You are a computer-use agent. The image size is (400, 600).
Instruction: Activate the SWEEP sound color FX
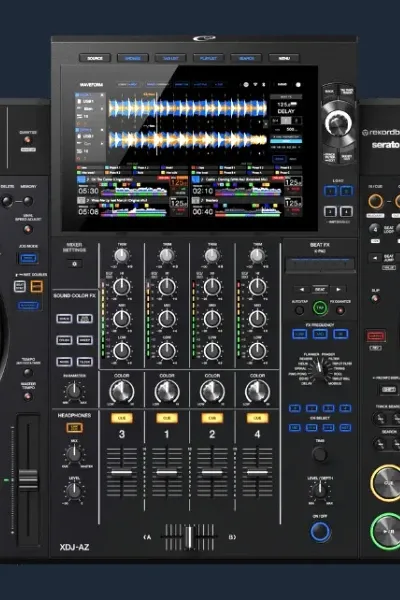click(85, 340)
